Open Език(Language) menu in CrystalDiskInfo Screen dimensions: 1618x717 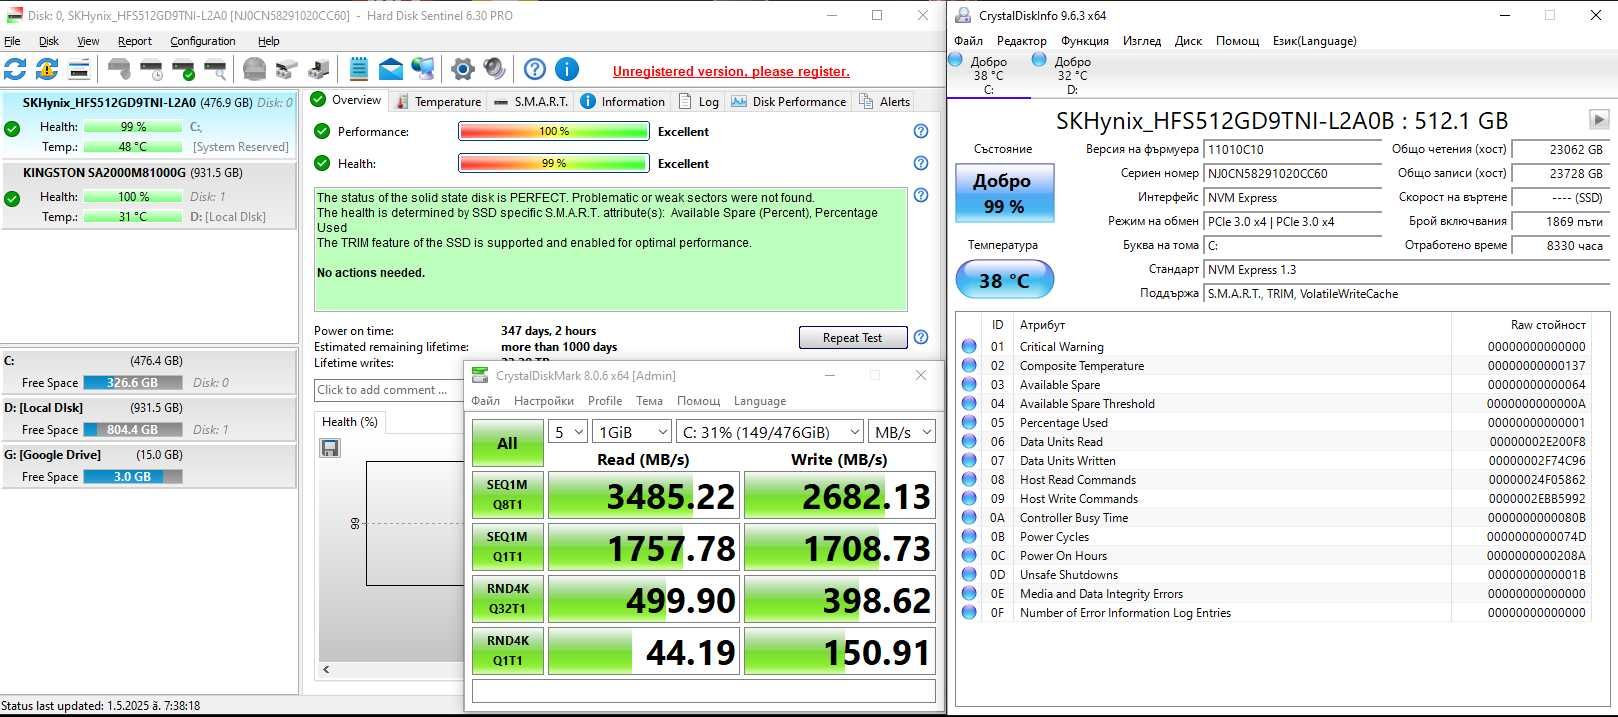tap(1314, 41)
